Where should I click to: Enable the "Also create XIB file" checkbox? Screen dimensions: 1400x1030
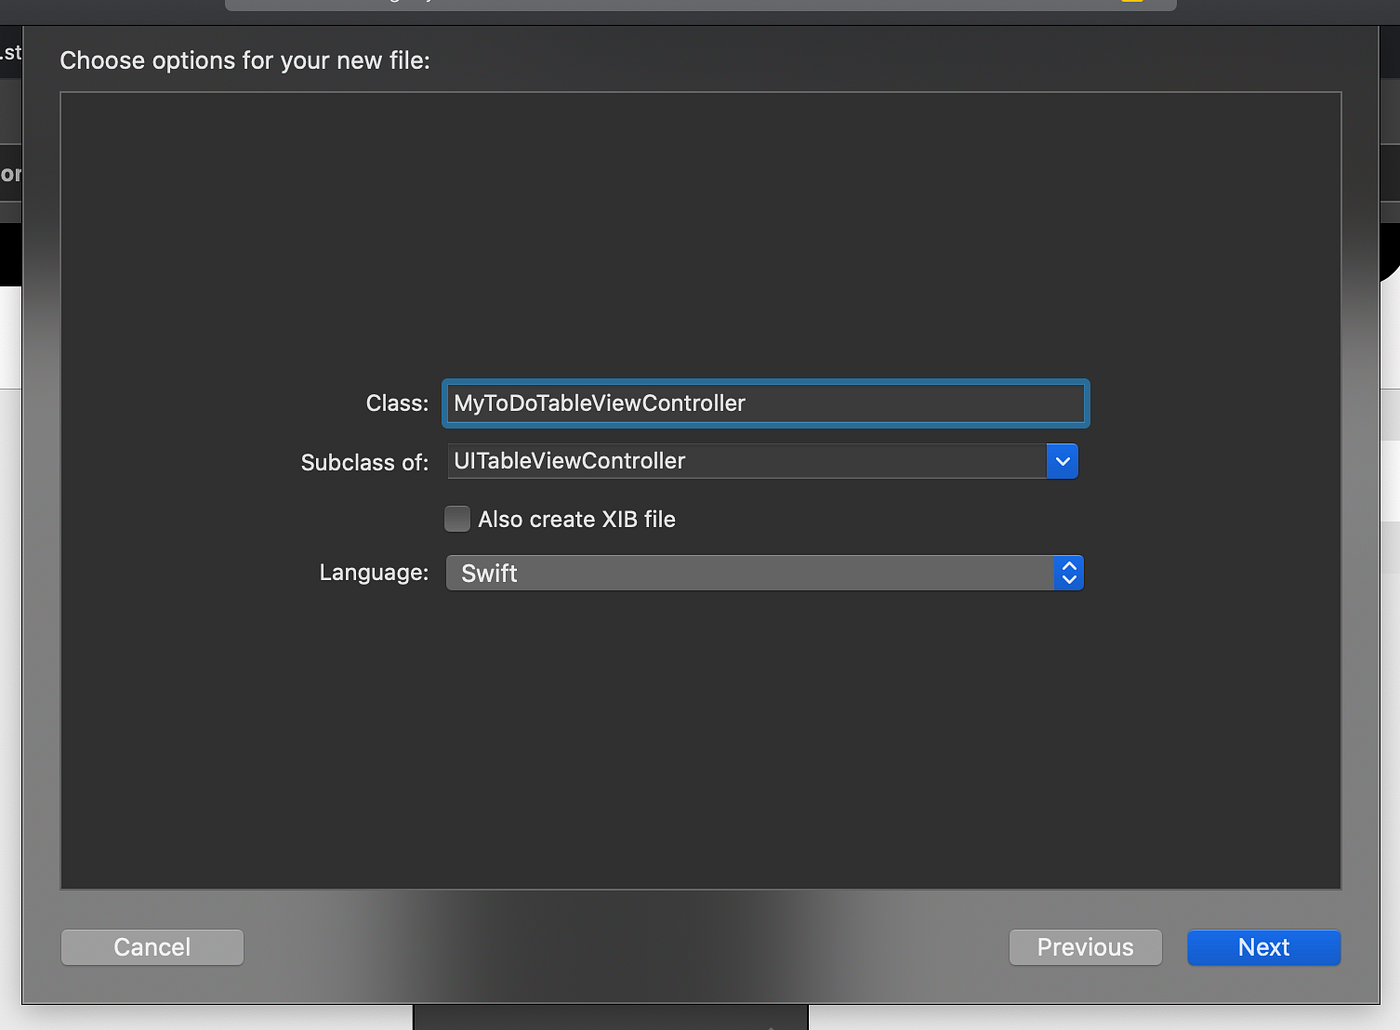pos(457,519)
